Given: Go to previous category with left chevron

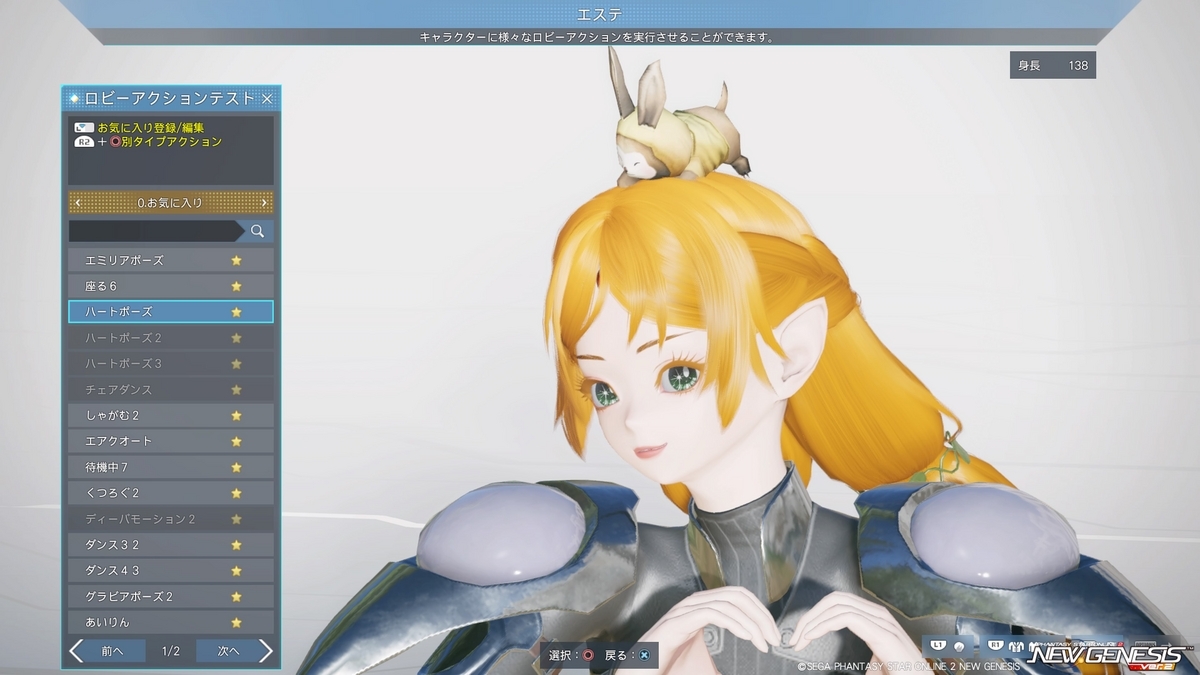Looking at the screenshot, I should coord(78,203).
